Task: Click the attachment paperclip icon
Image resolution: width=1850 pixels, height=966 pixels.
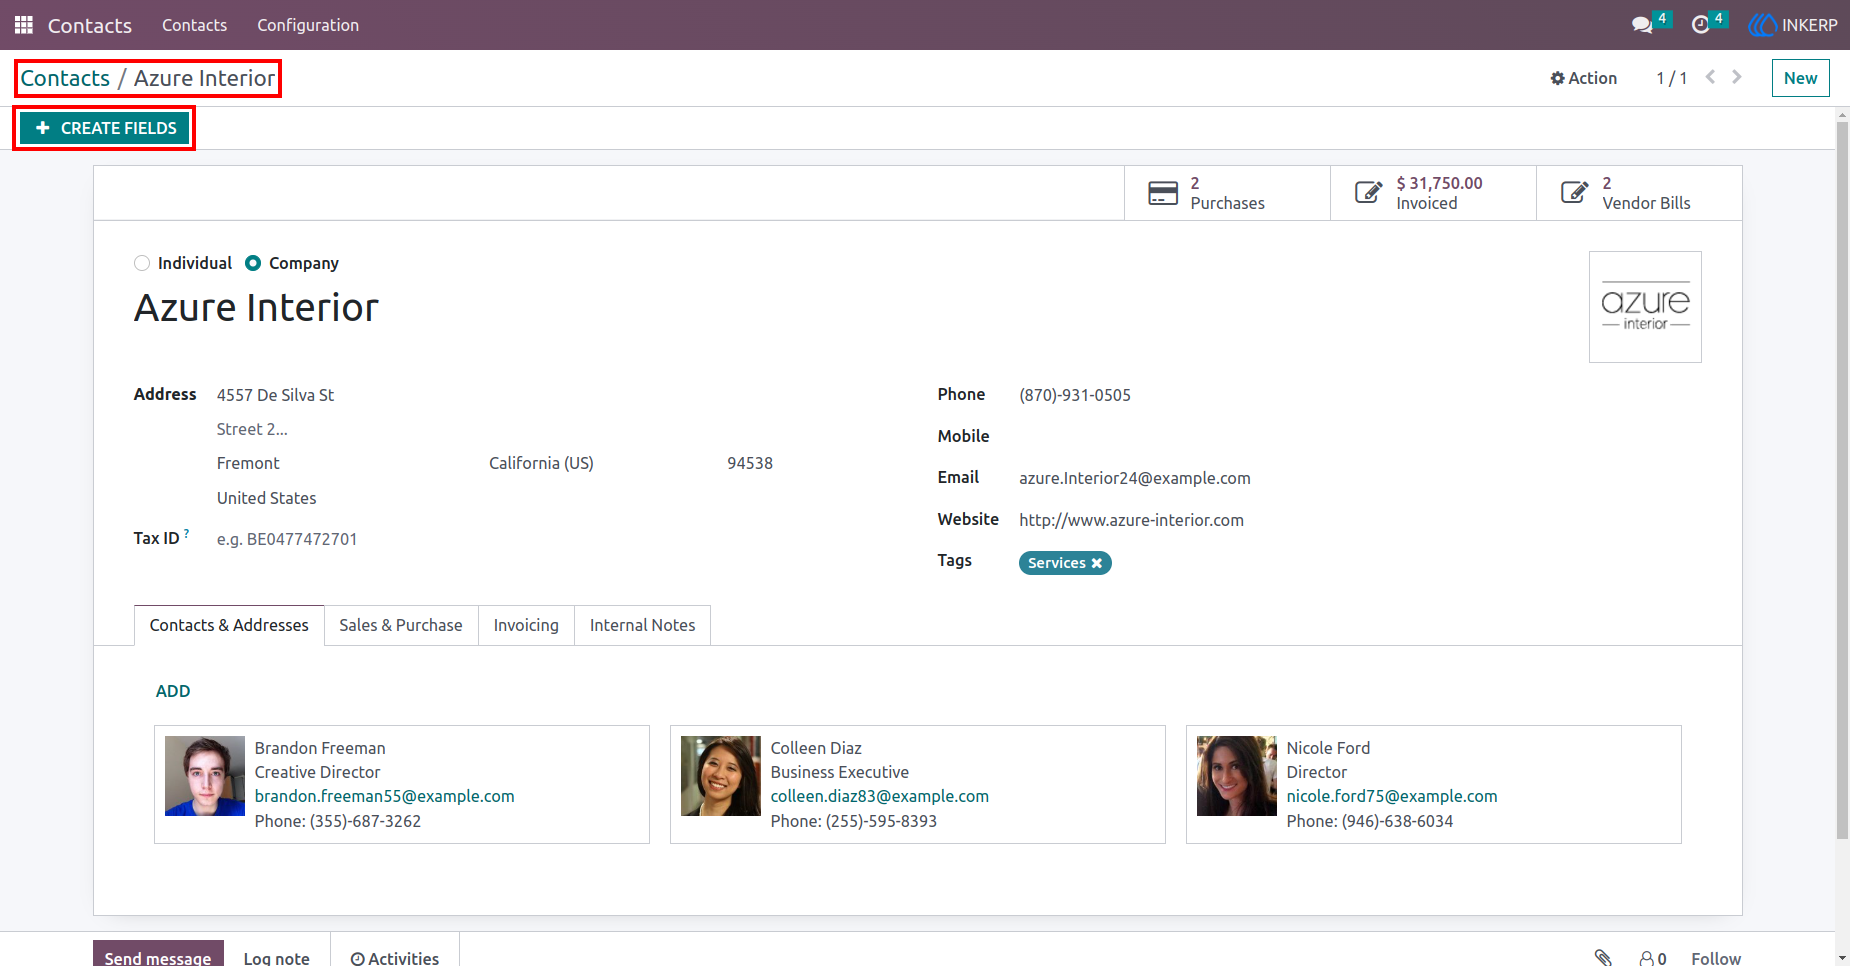Action: (x=1603, y=957)
